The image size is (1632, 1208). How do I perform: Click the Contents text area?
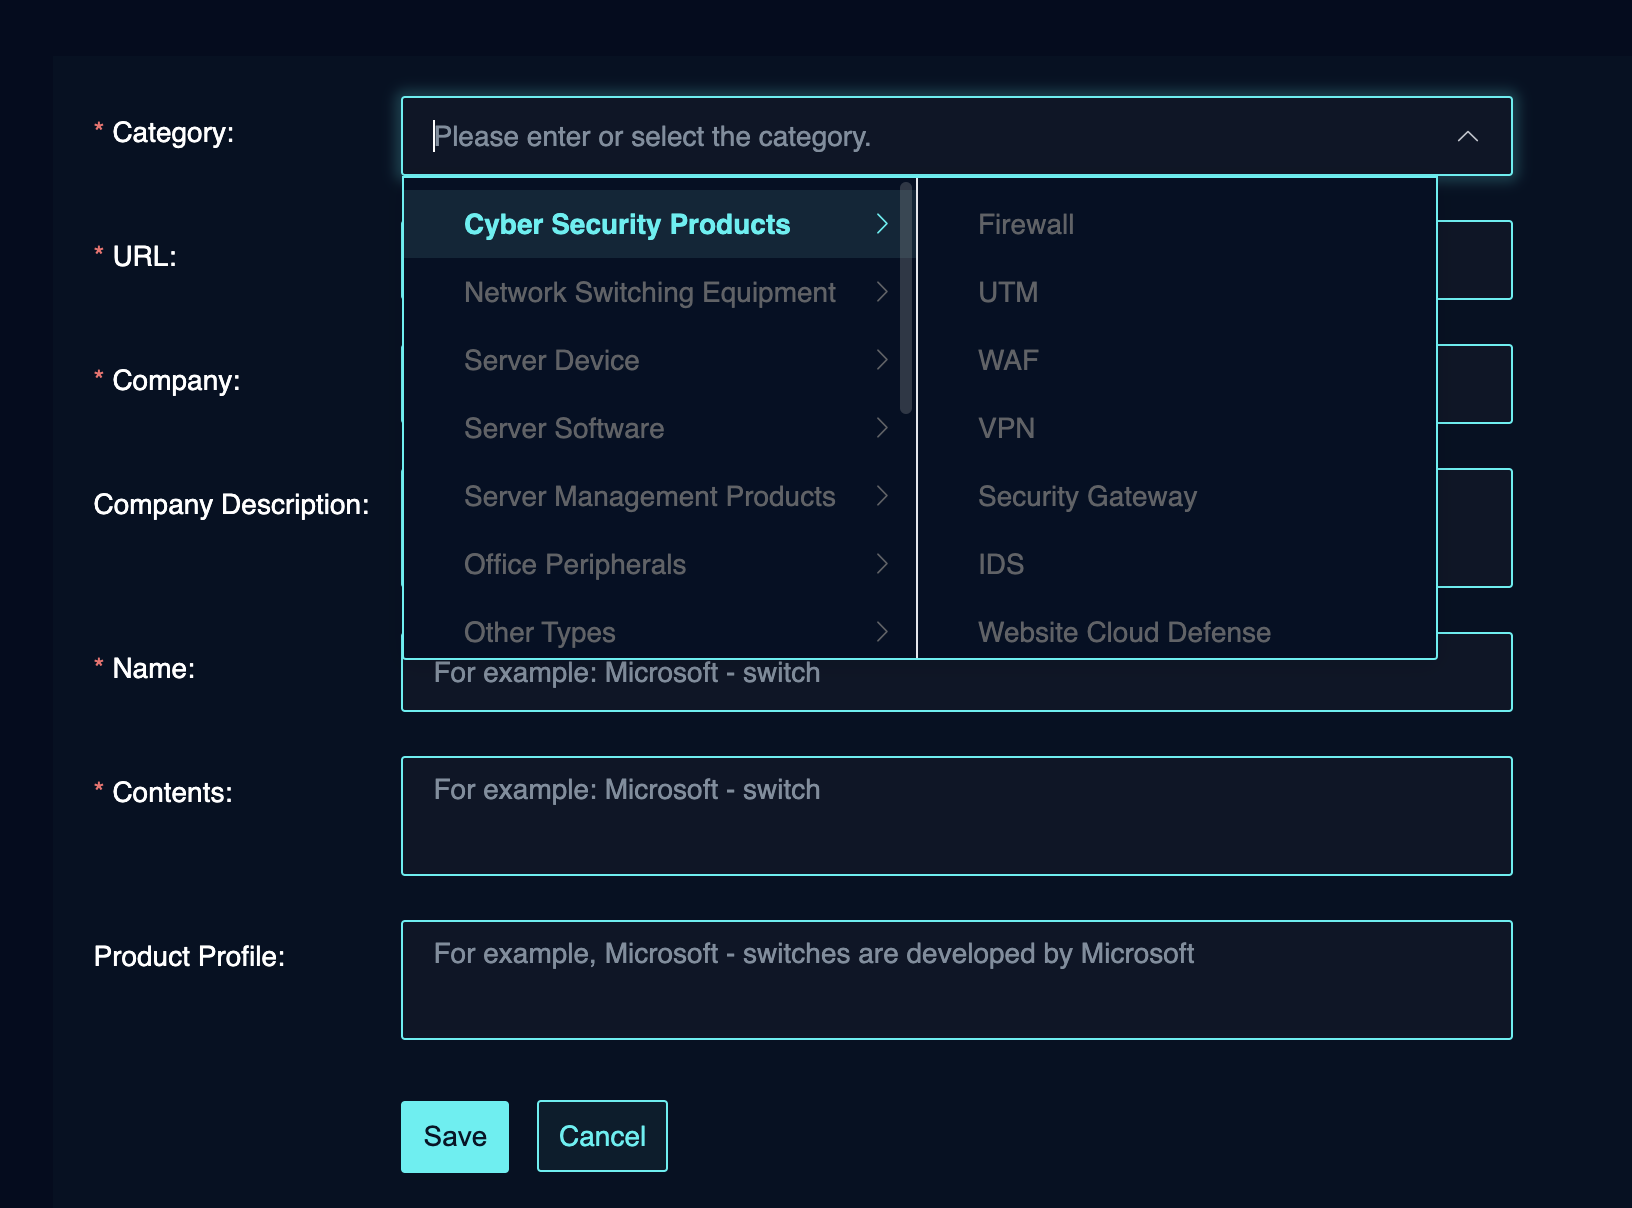coord(956,816)
